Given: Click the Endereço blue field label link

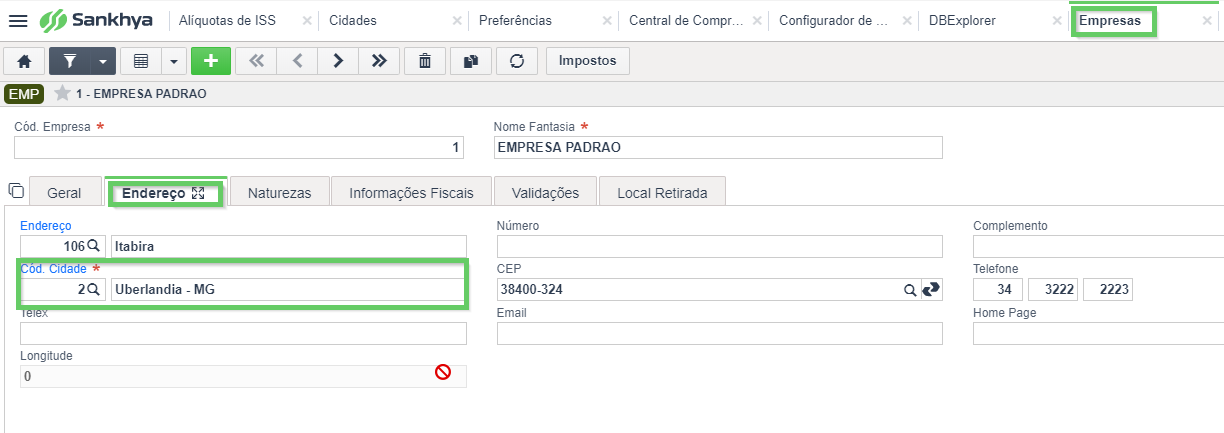Looking at the screenshot, I should 46,226.
